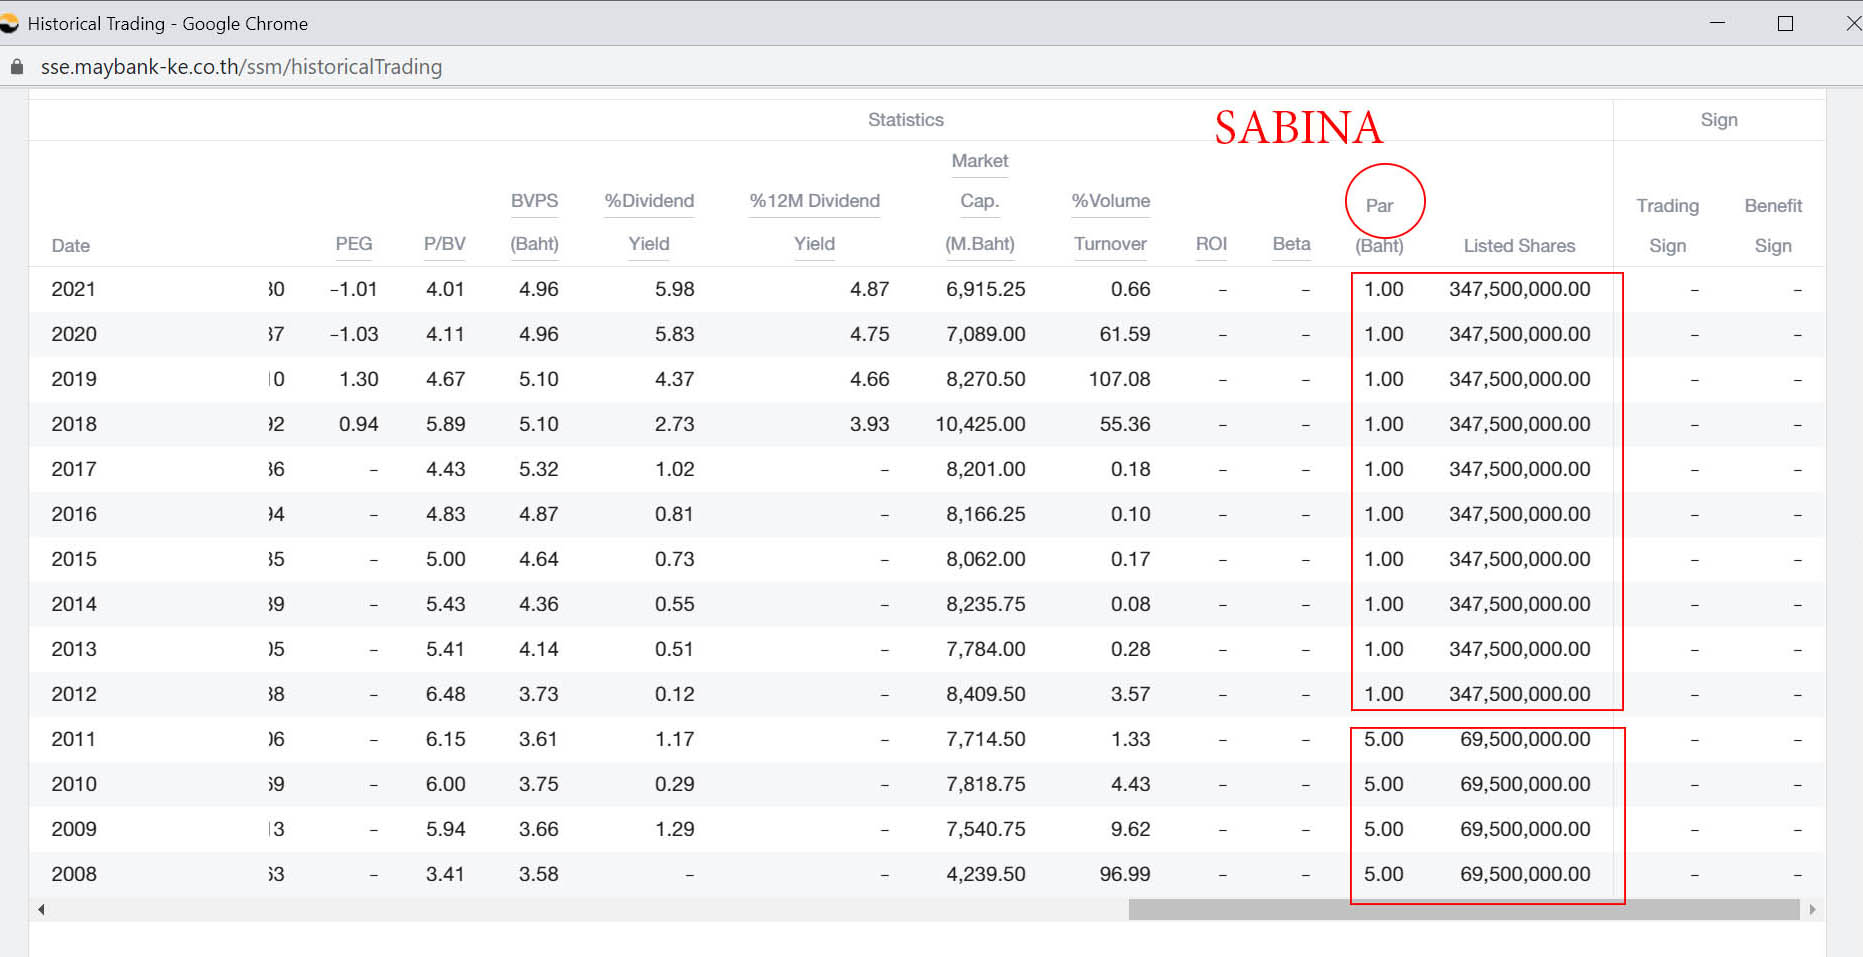Click the %Volume Turnover column header
This screenshot has width=1863, height=957.
coord(1110,222)
